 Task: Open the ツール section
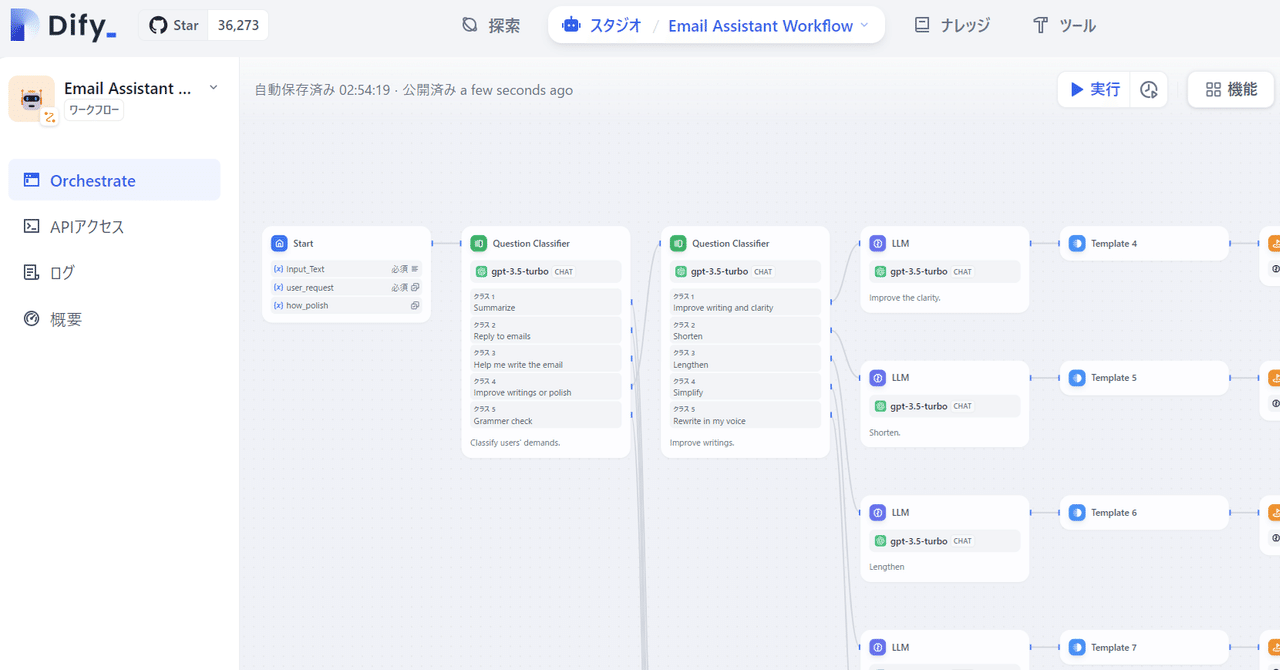point(1063,25)
